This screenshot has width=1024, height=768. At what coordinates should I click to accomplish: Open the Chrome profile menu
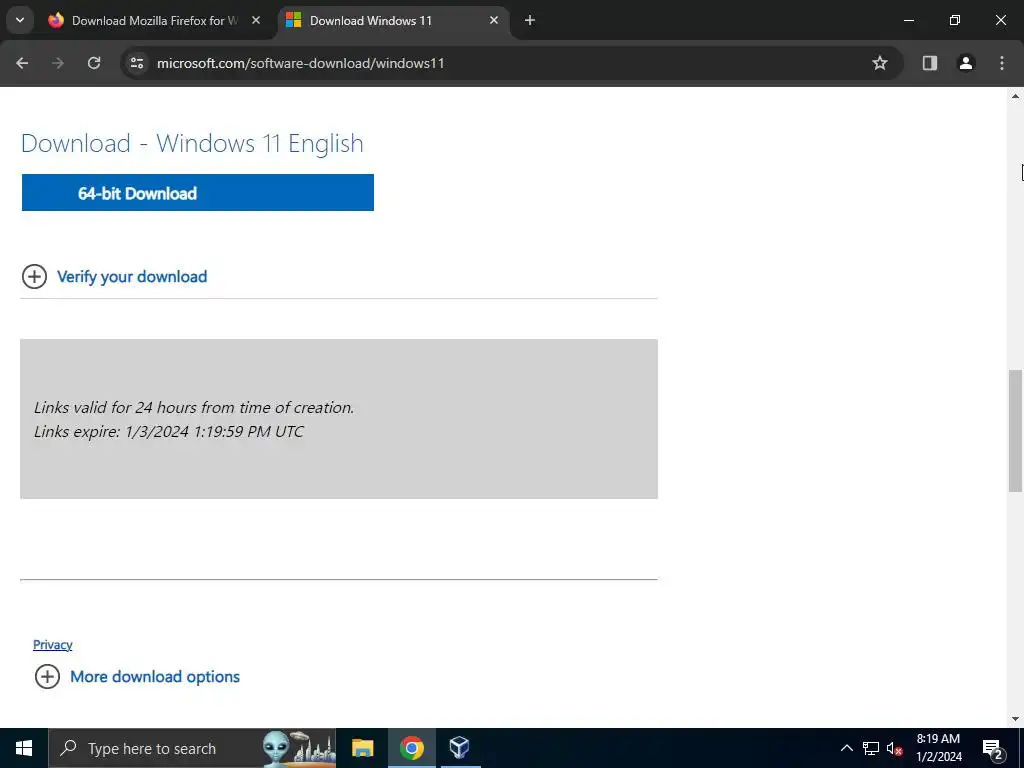966,63
